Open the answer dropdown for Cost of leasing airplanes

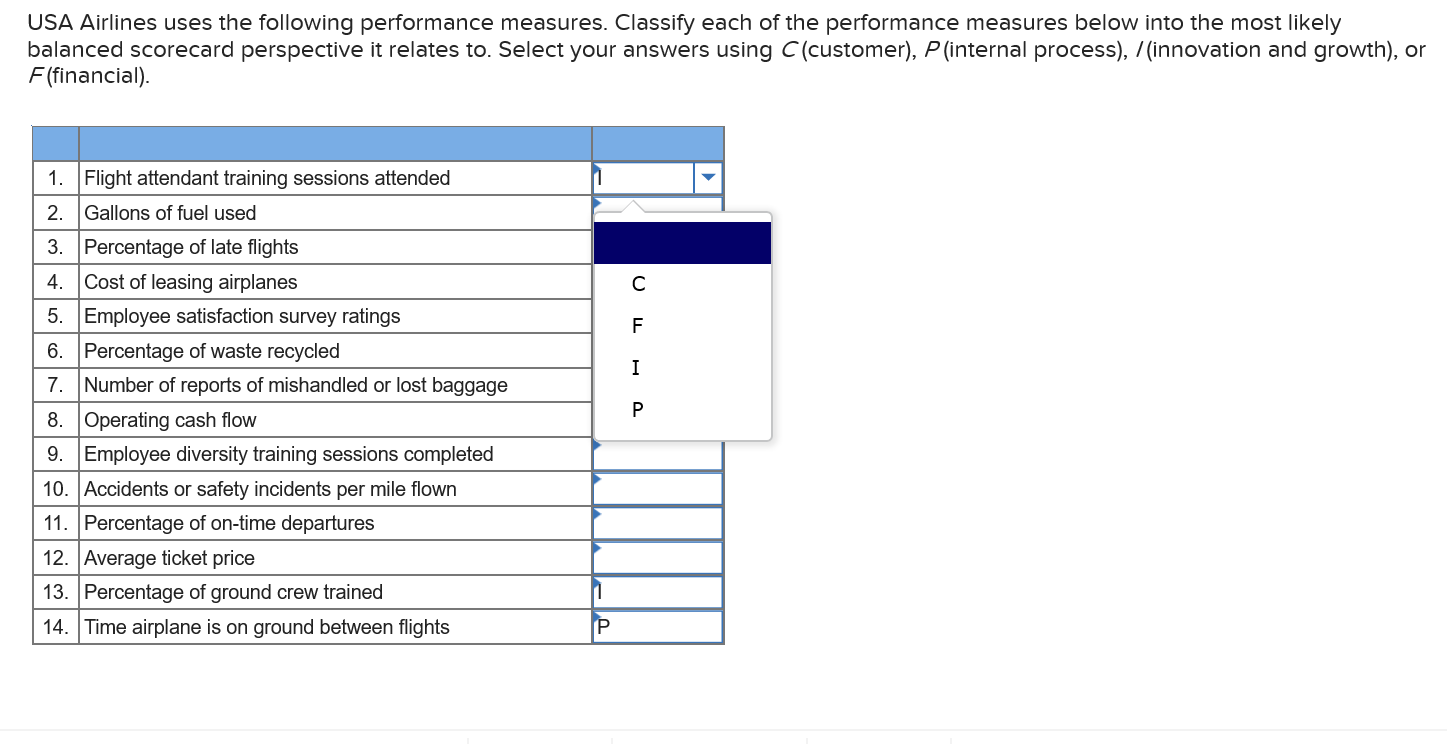(657, 281)
